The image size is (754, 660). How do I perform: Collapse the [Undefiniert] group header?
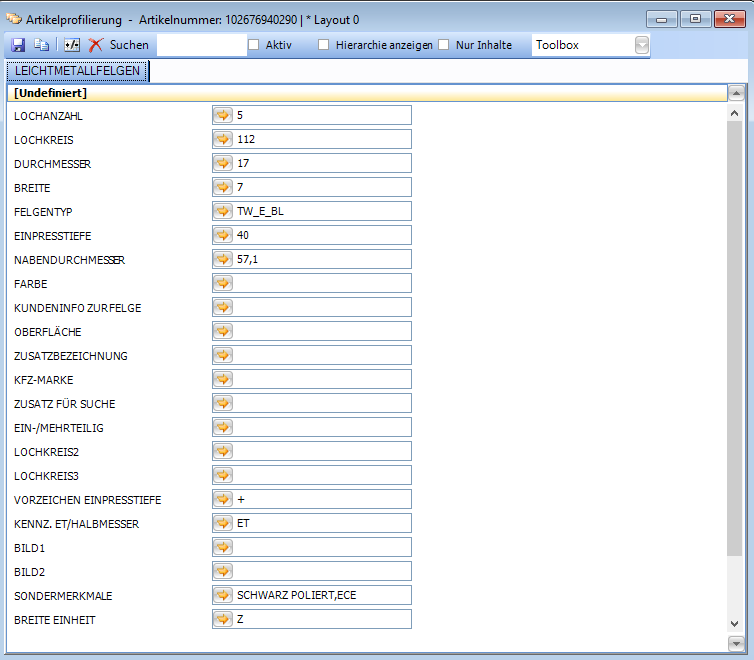(50, 93)
